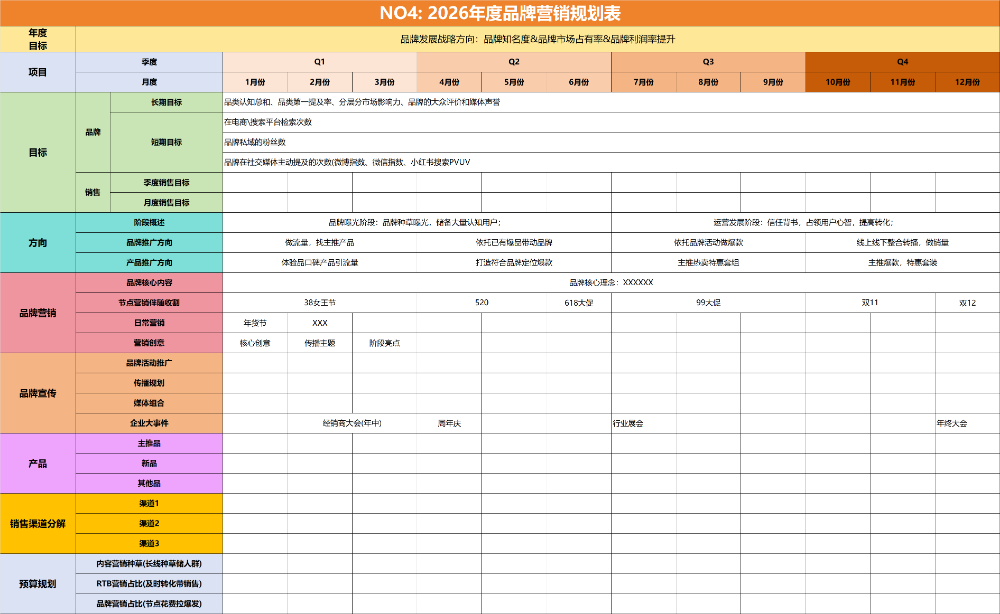This screenshot has width=1000, height=614.
Task: Click the NO4 2026年度品牌营销规划表 title cell
Action: pos(500,13)
